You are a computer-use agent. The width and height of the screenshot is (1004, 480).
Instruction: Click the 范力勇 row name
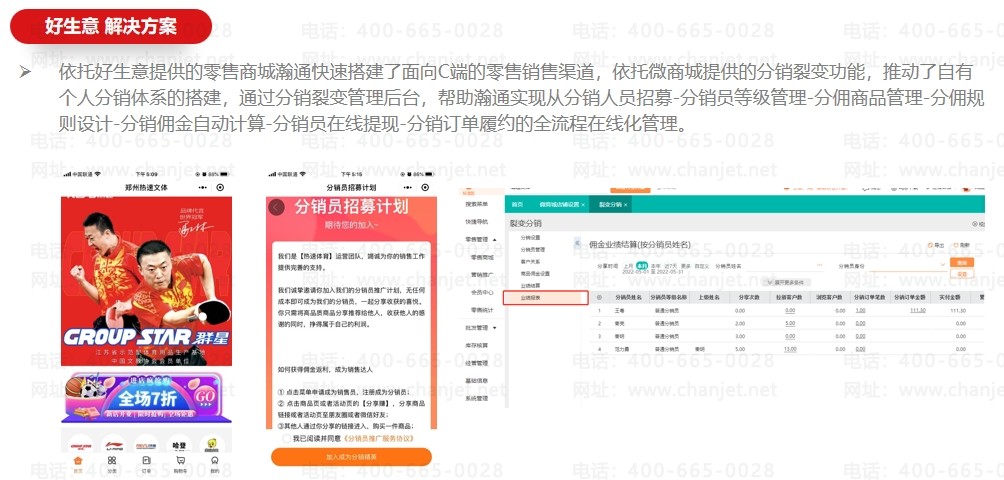tap(624, 349)
